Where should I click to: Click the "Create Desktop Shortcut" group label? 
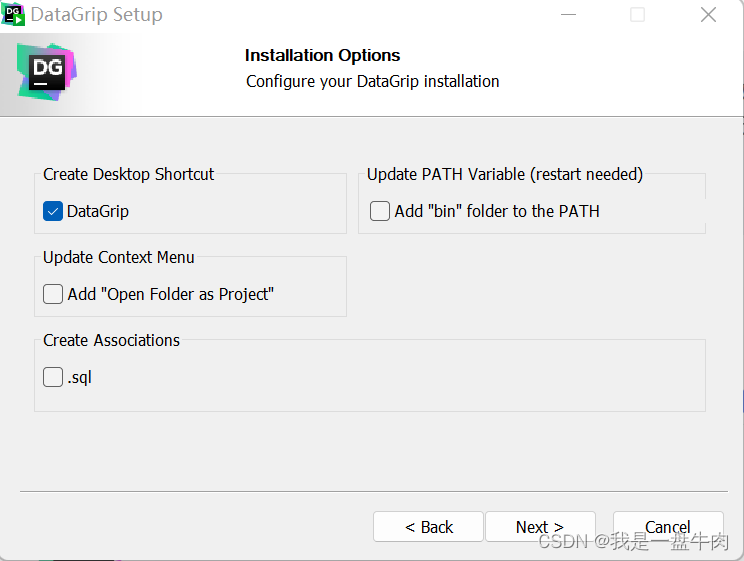(x=128, y=174)
